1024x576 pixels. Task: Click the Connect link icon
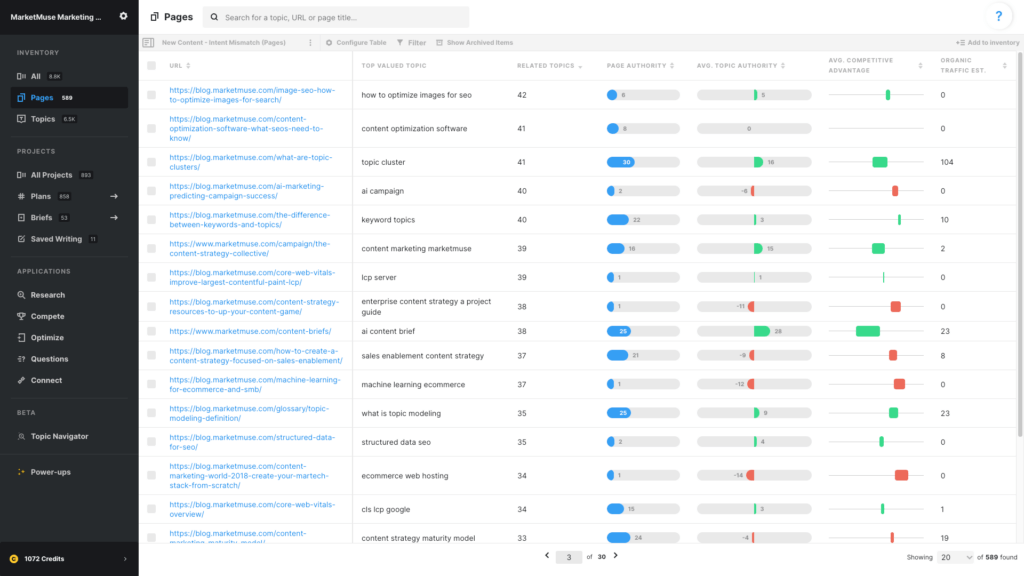point(21,380)
